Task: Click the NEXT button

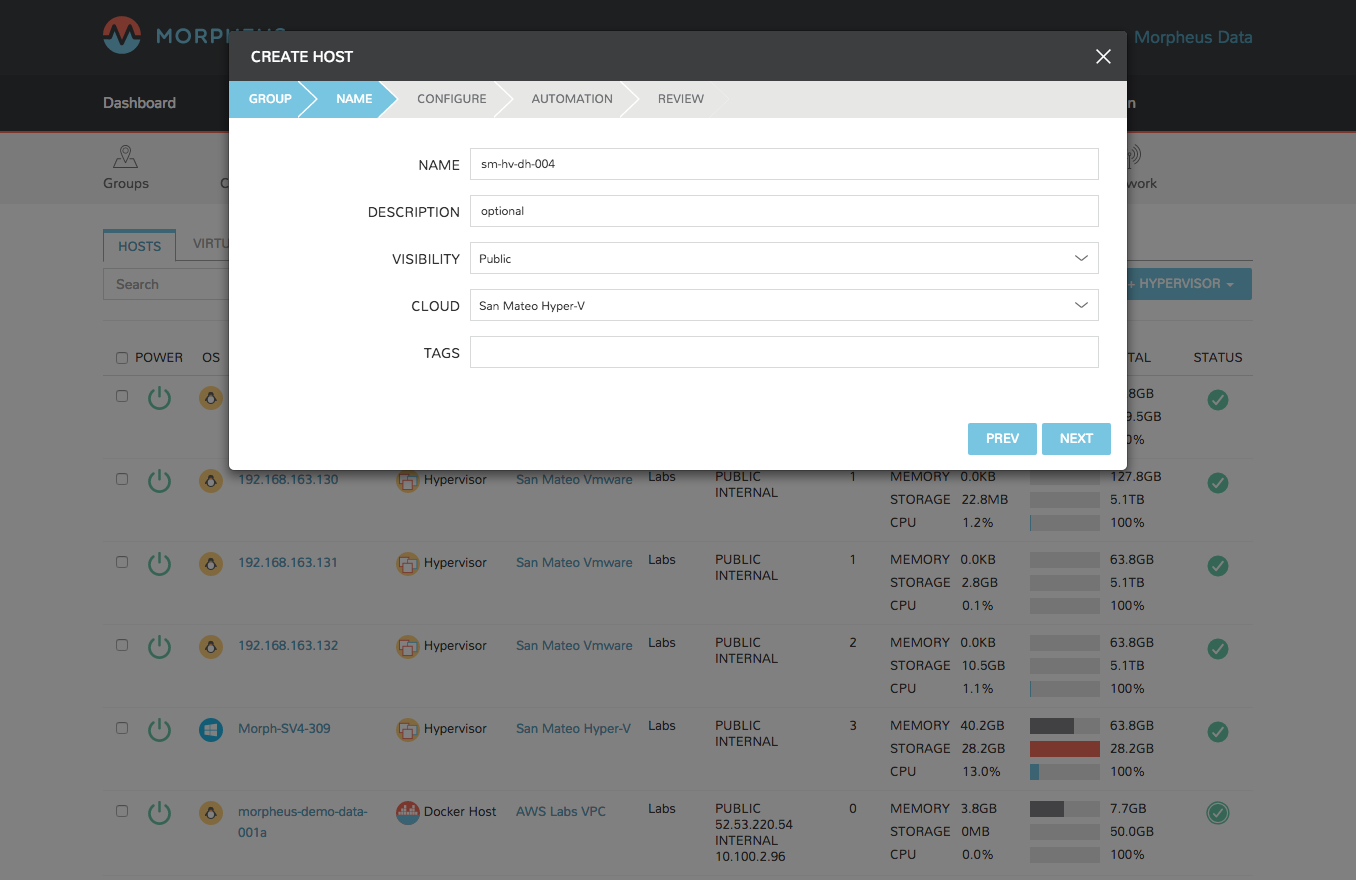Action: pyautogui.click(x=1076, y=438)
